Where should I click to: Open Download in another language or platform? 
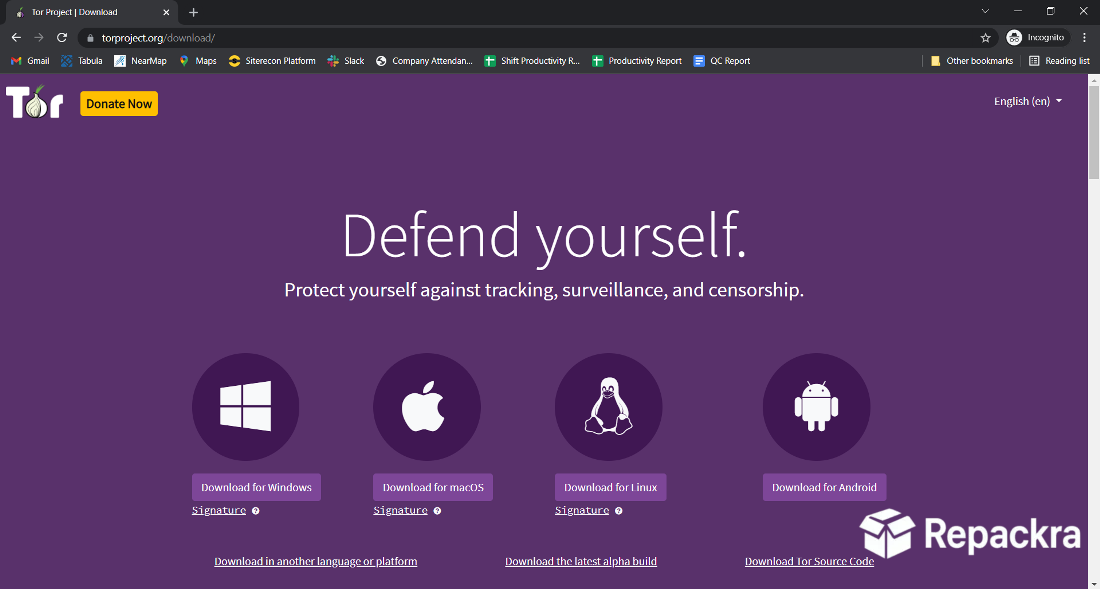316,562
